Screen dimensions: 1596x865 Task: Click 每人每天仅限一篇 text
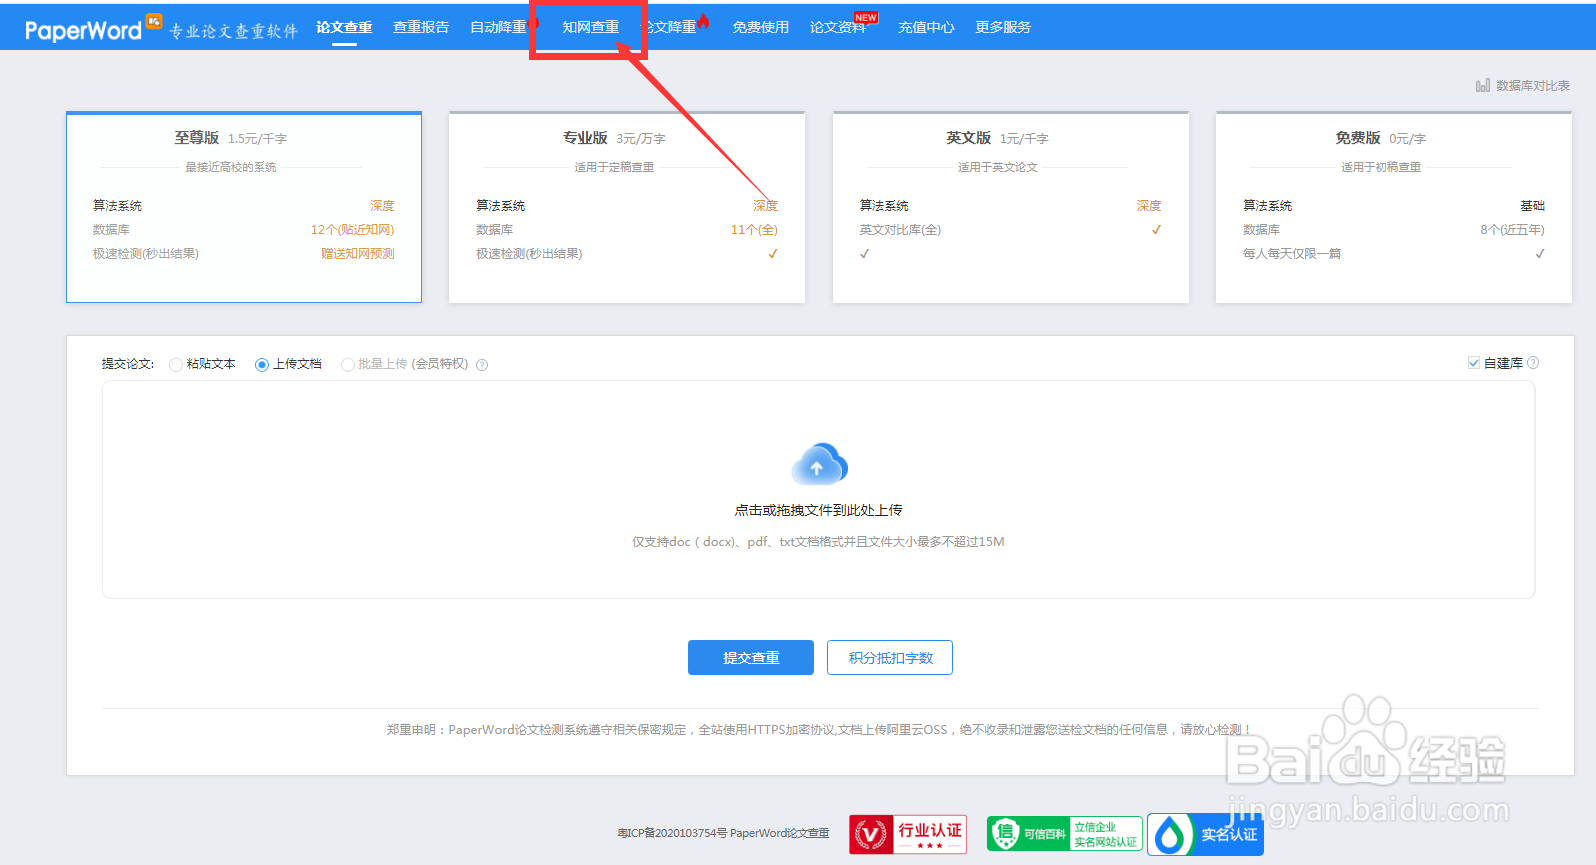click(1292, 254)
